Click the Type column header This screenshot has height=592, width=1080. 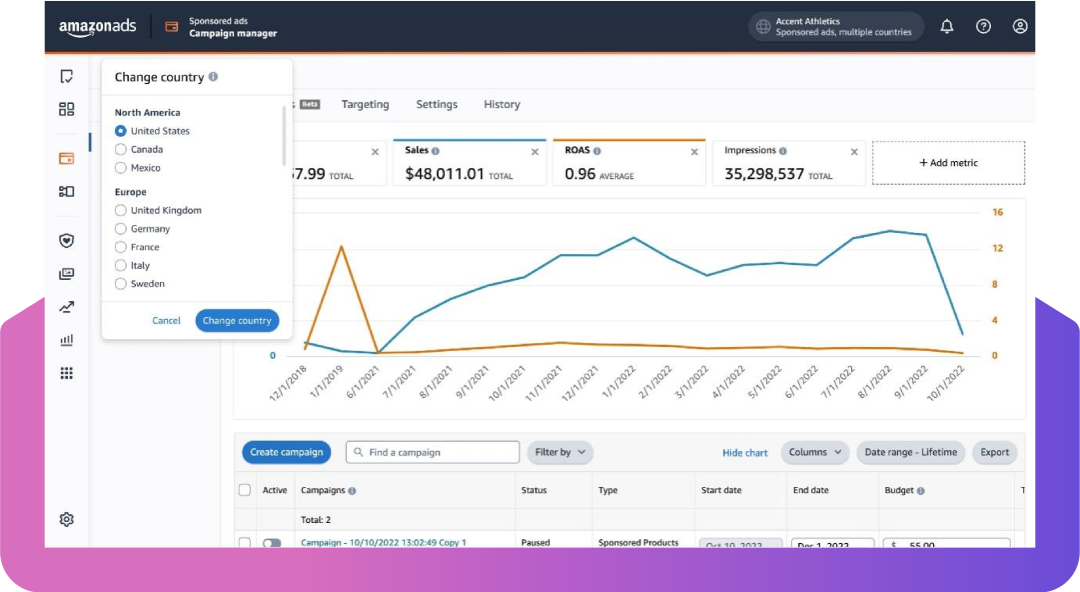pos(608,490)
